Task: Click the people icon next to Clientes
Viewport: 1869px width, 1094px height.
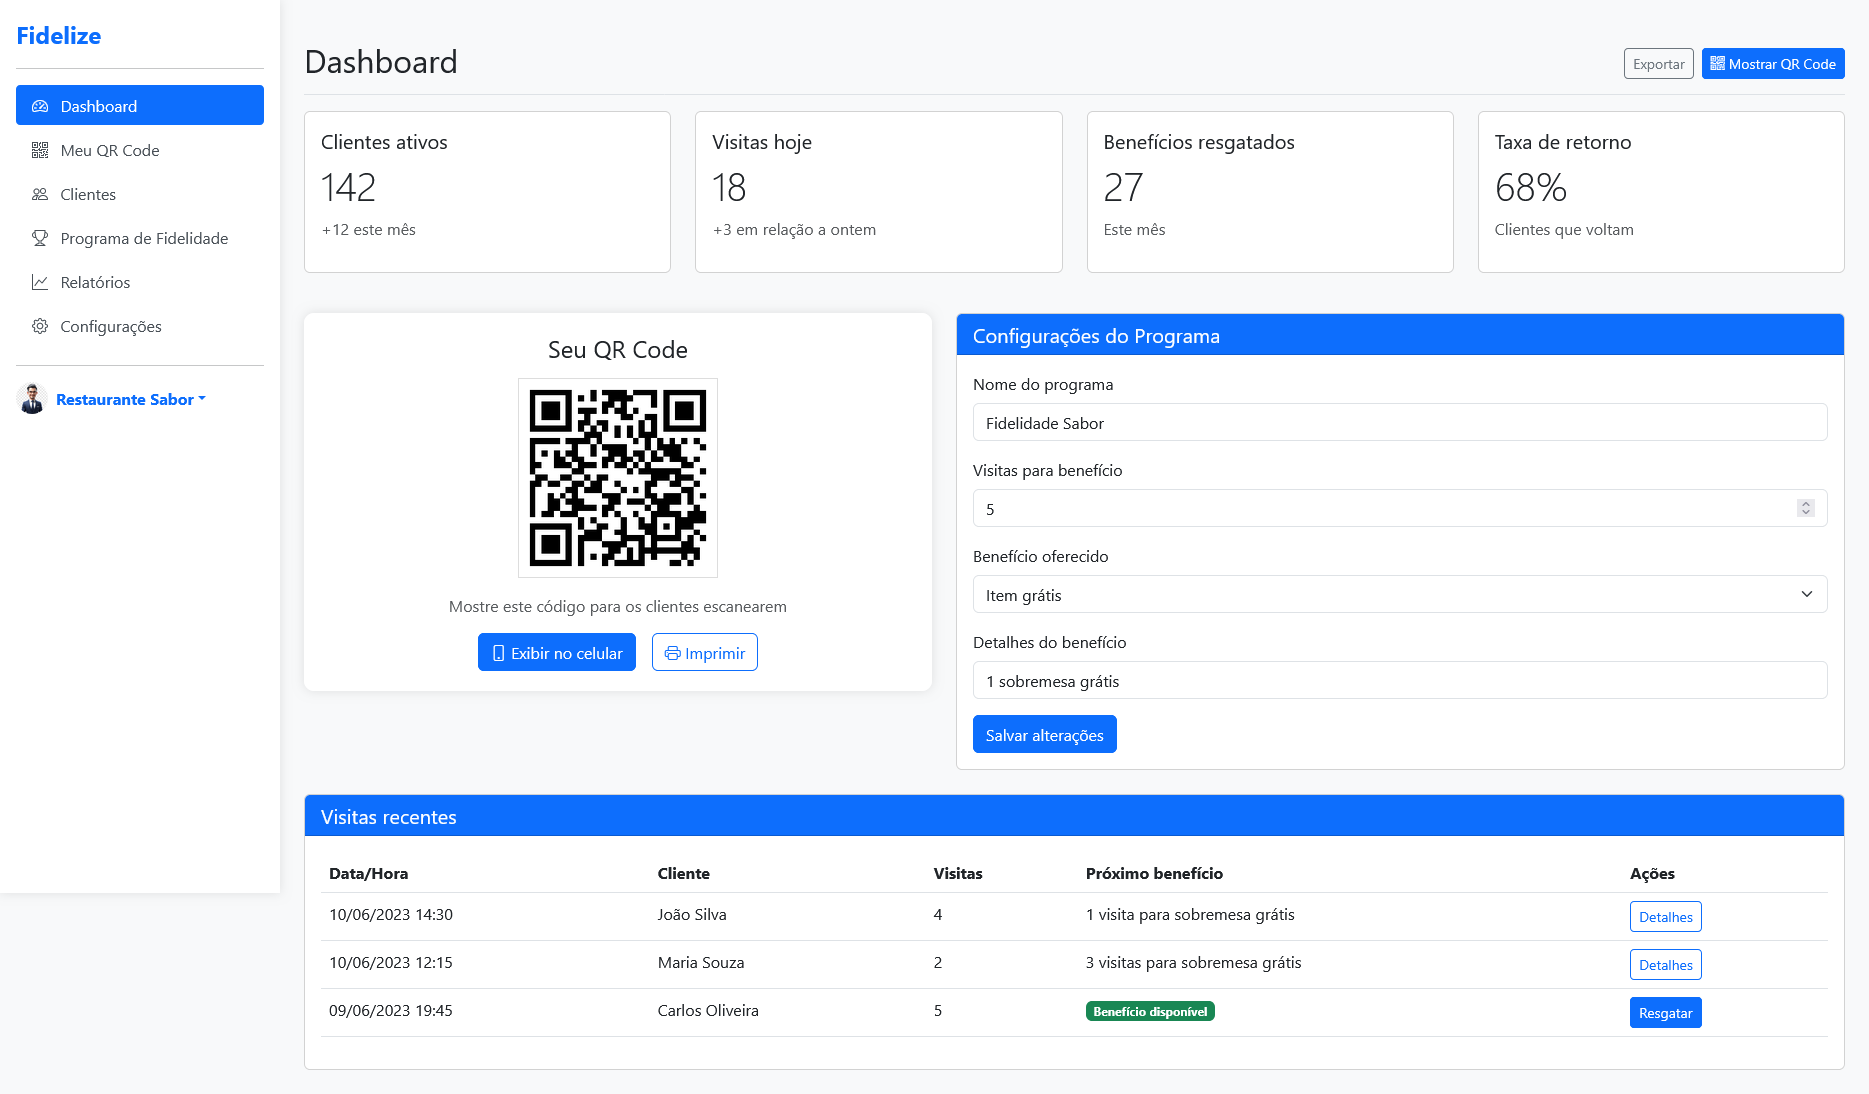Action: coord(40,194)
